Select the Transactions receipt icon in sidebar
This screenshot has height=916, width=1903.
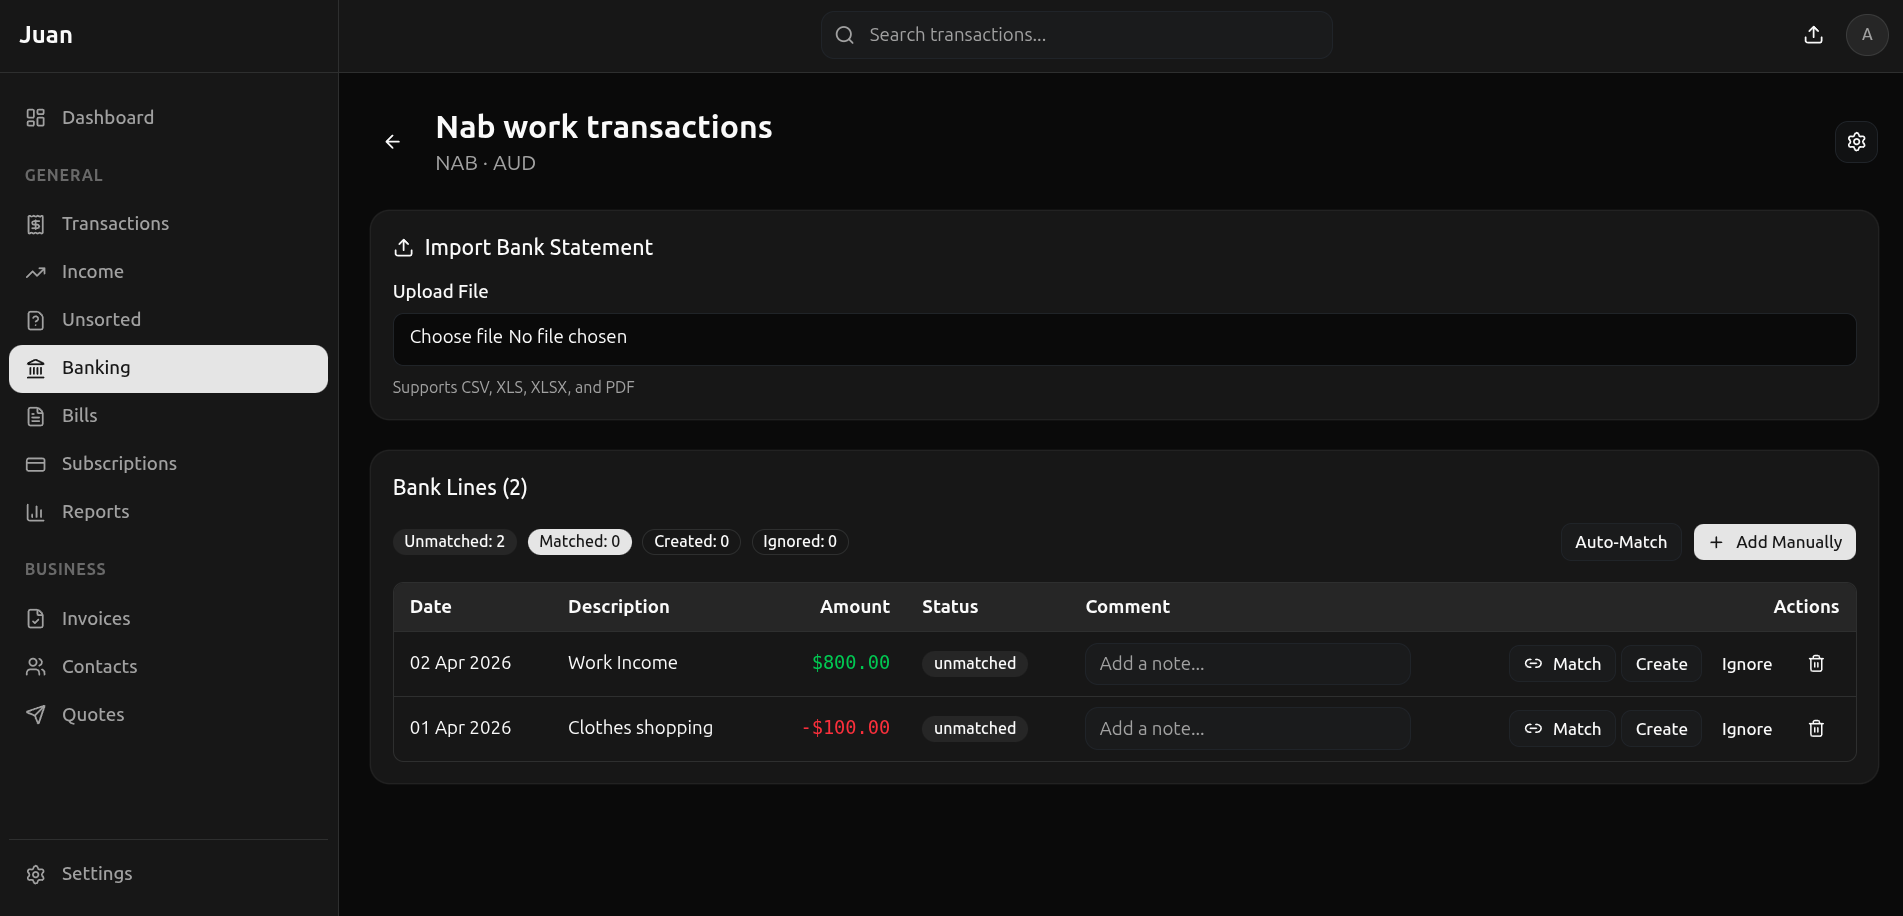coord(36,223)
